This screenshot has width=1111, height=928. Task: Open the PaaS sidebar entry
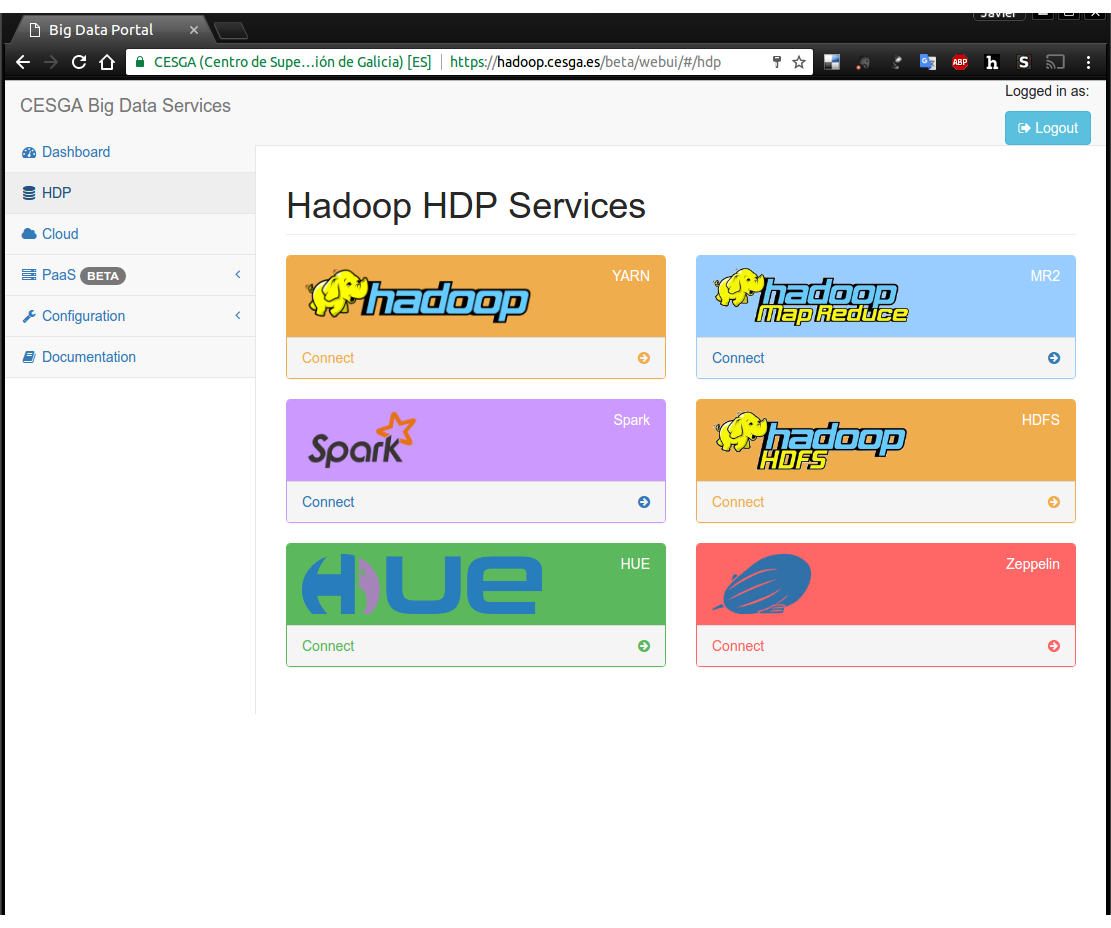point(130,276)
